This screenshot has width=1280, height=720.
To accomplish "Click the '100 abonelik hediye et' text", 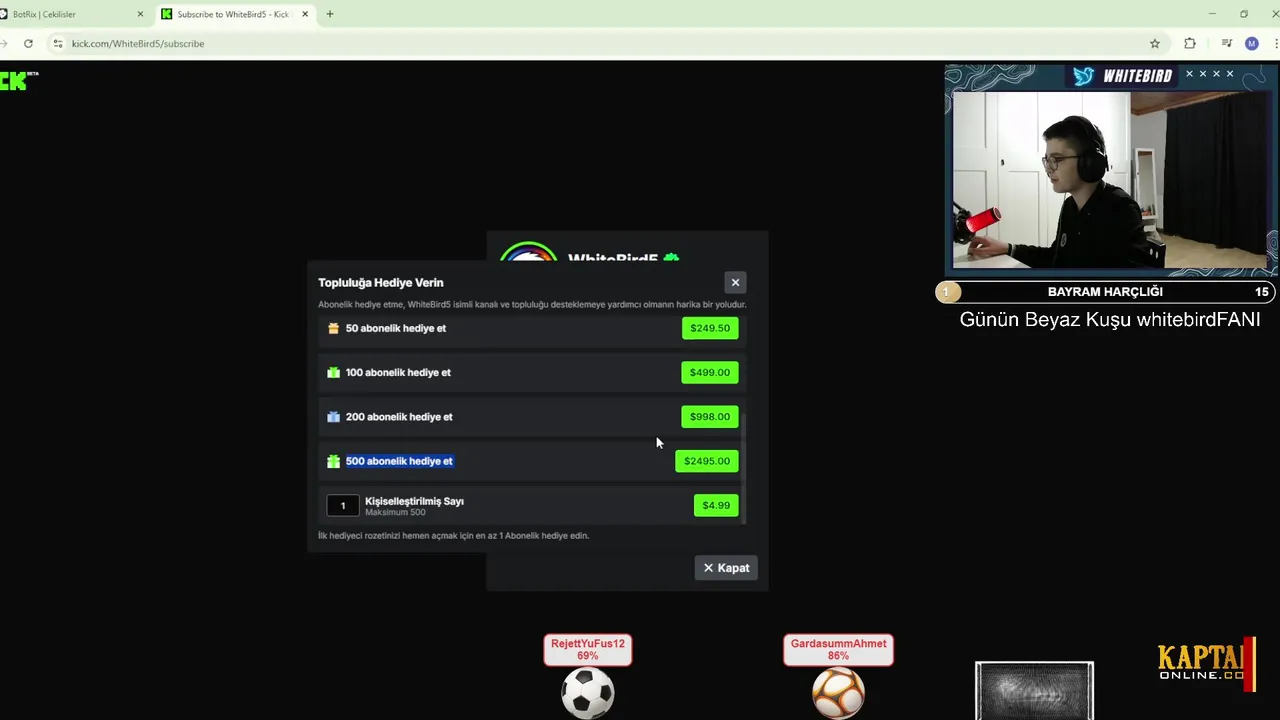I will (x=398, y=372).
